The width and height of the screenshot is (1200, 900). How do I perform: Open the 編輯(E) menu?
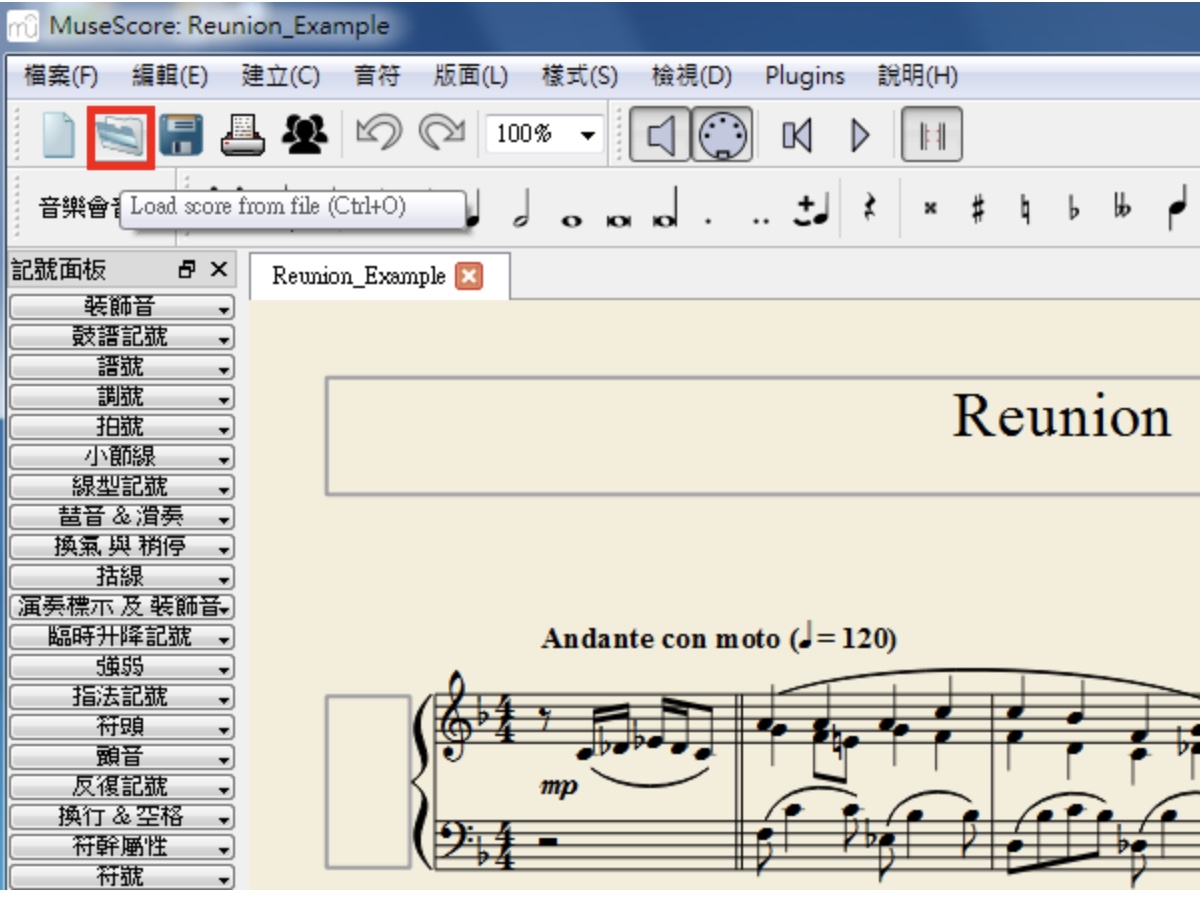[170, 76]
